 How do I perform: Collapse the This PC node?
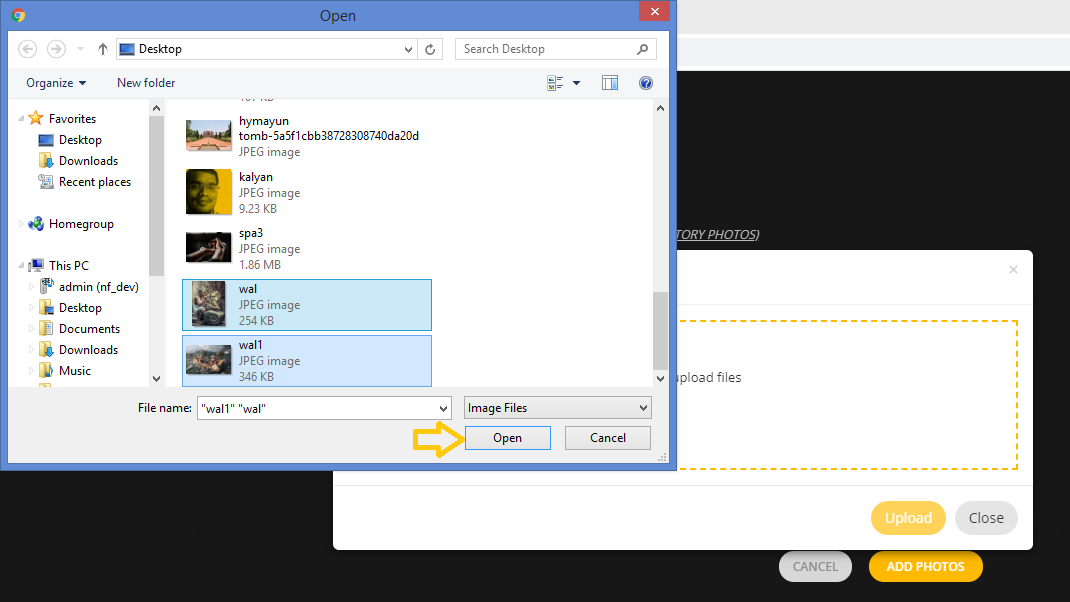(21, 266)
